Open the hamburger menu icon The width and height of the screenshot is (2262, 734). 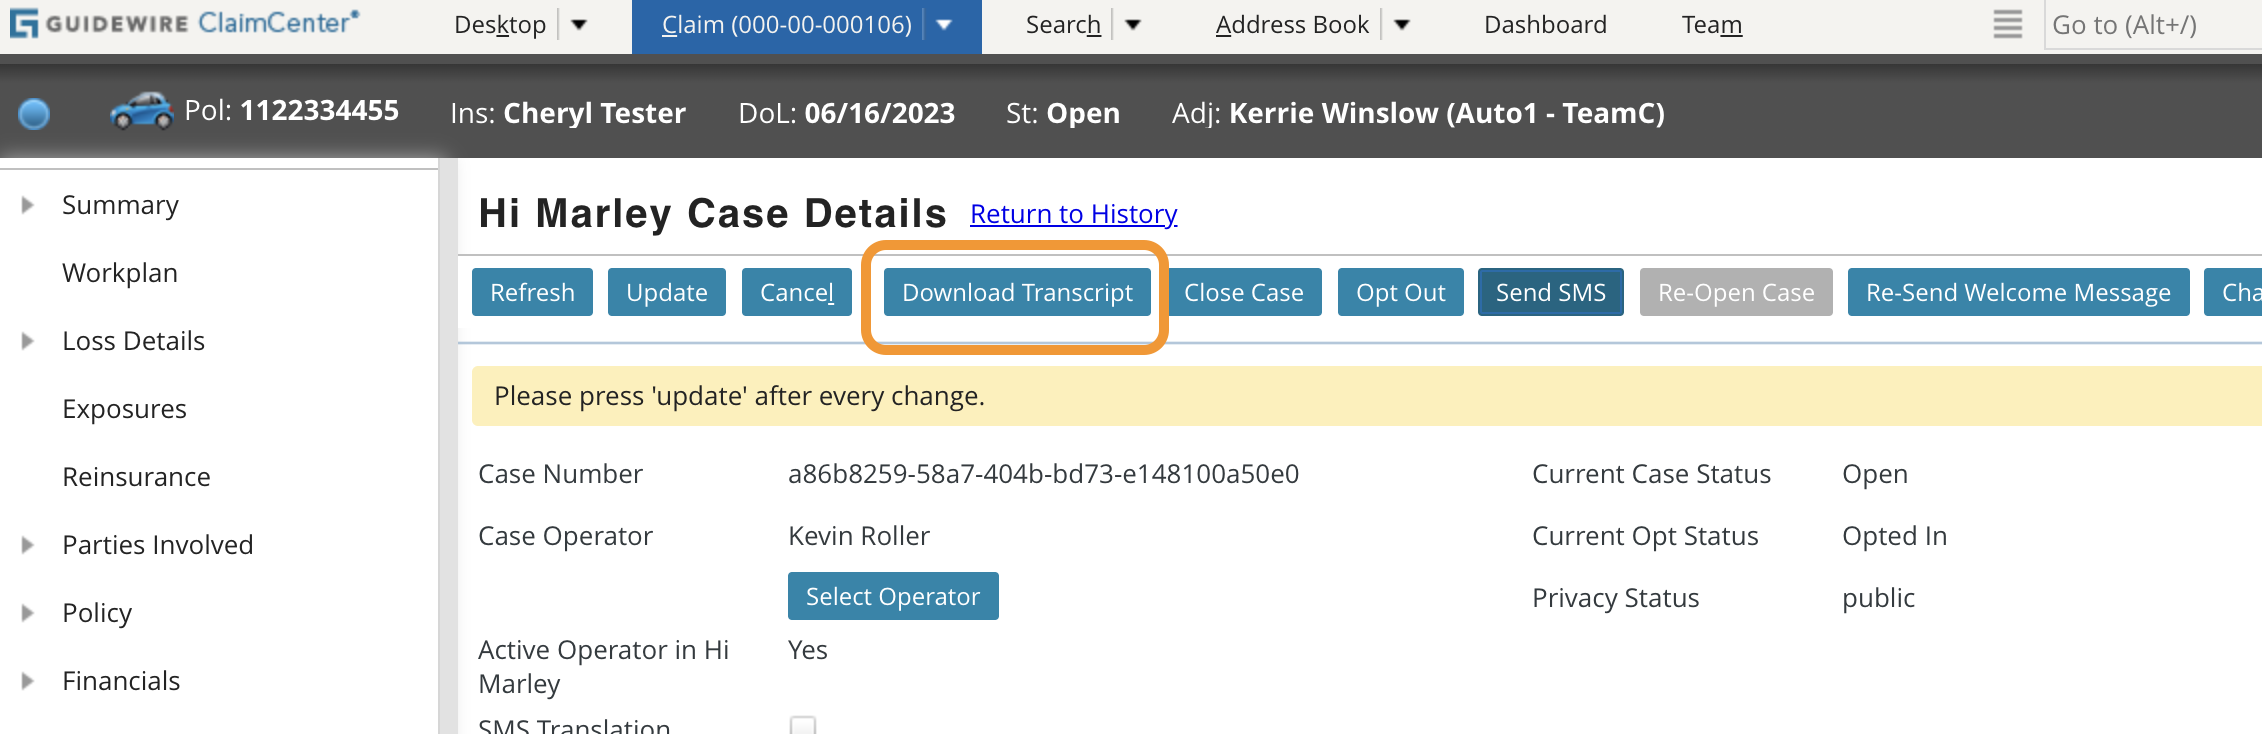coord(2007,24)
